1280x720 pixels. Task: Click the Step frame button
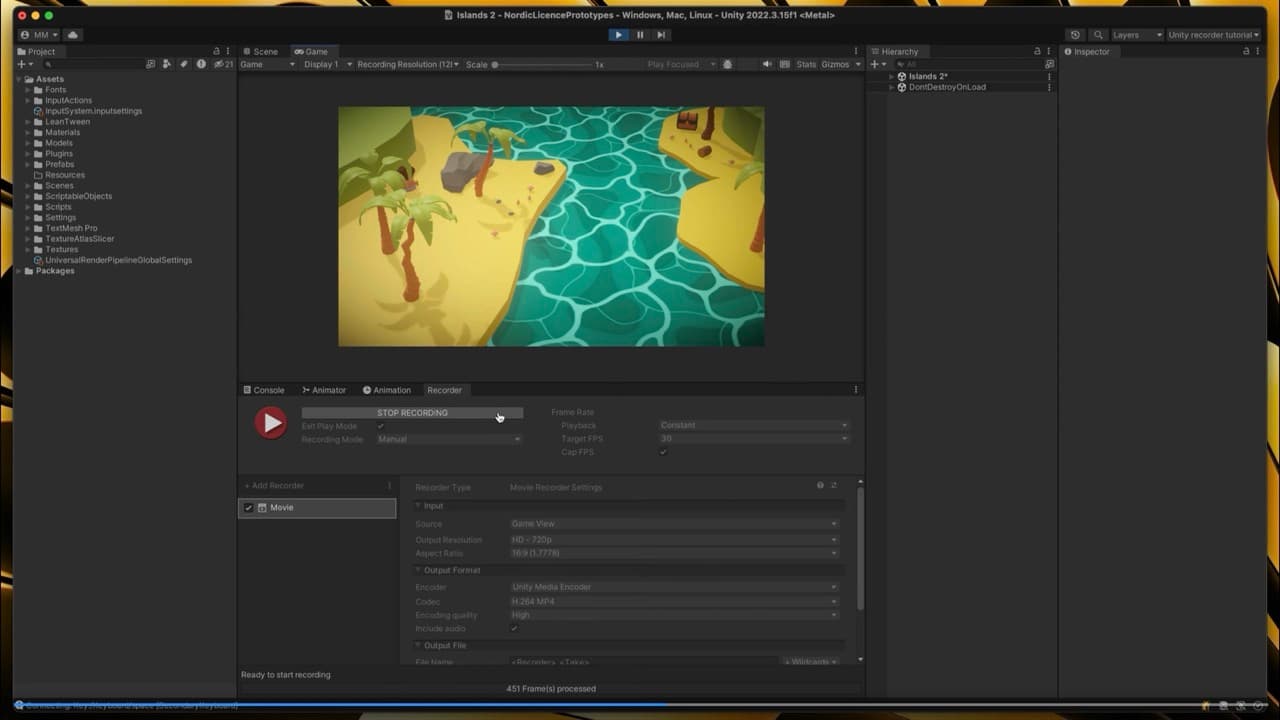(x=661, y=35)
